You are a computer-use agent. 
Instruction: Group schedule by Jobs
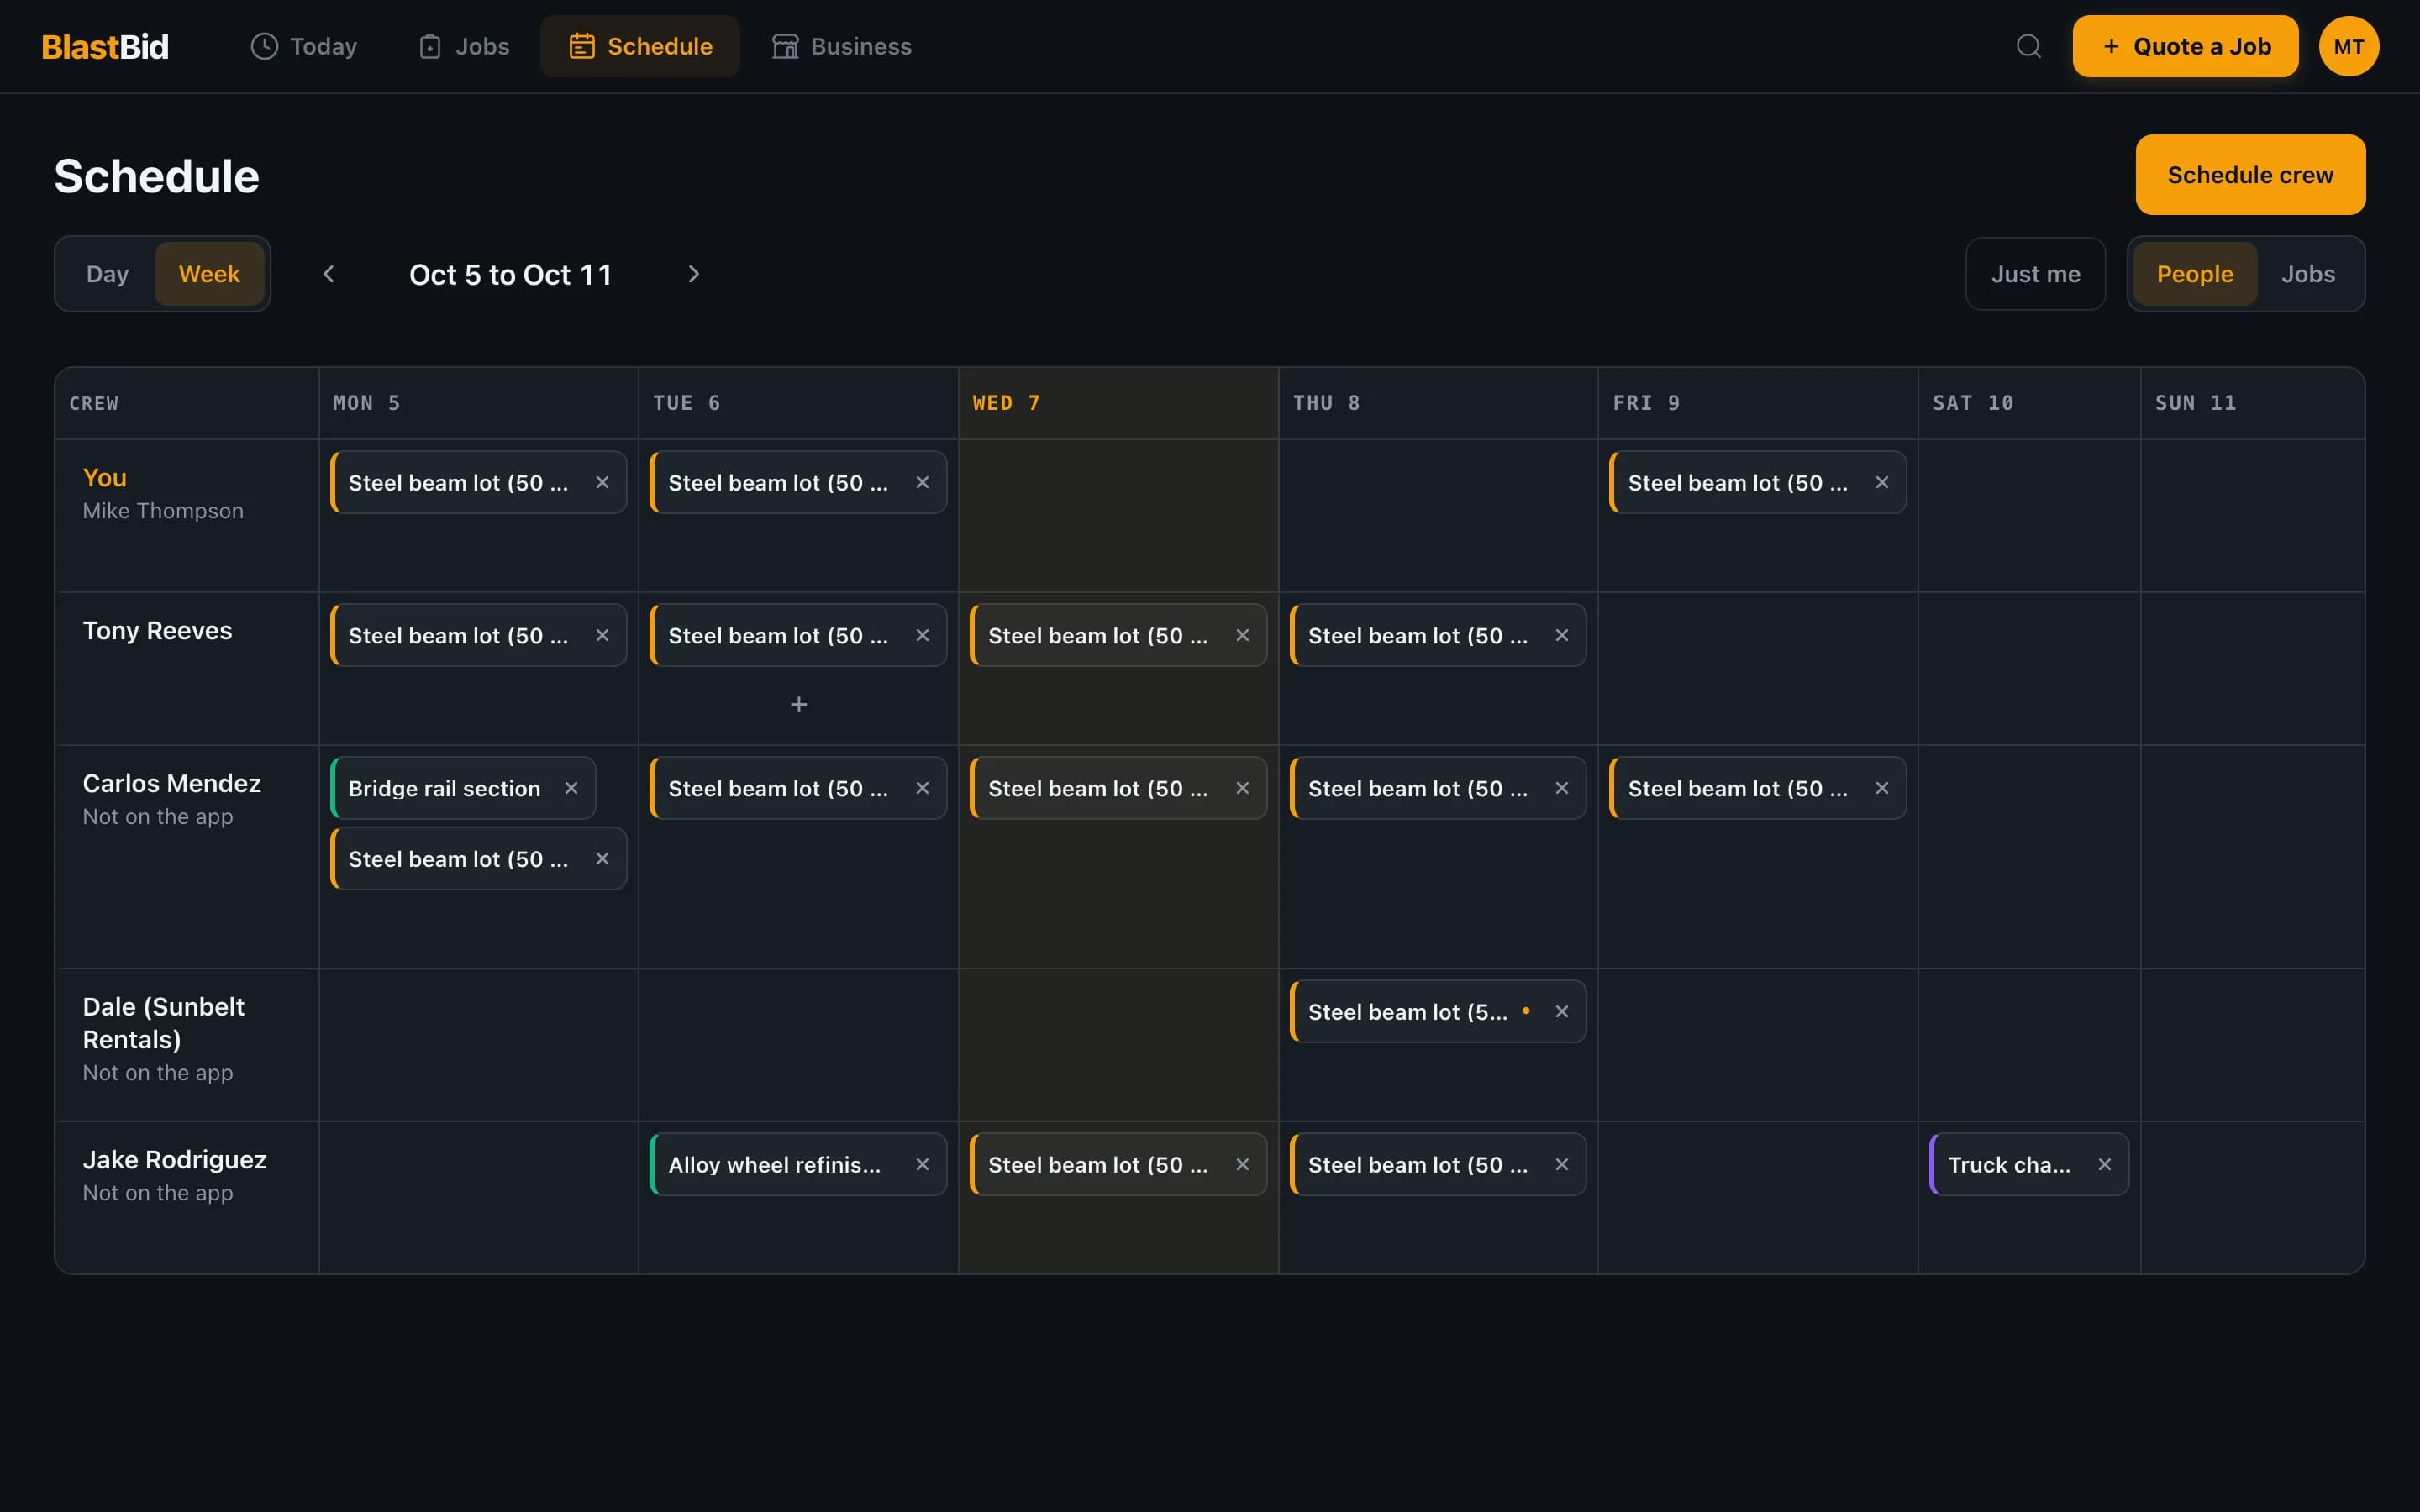2308,274
